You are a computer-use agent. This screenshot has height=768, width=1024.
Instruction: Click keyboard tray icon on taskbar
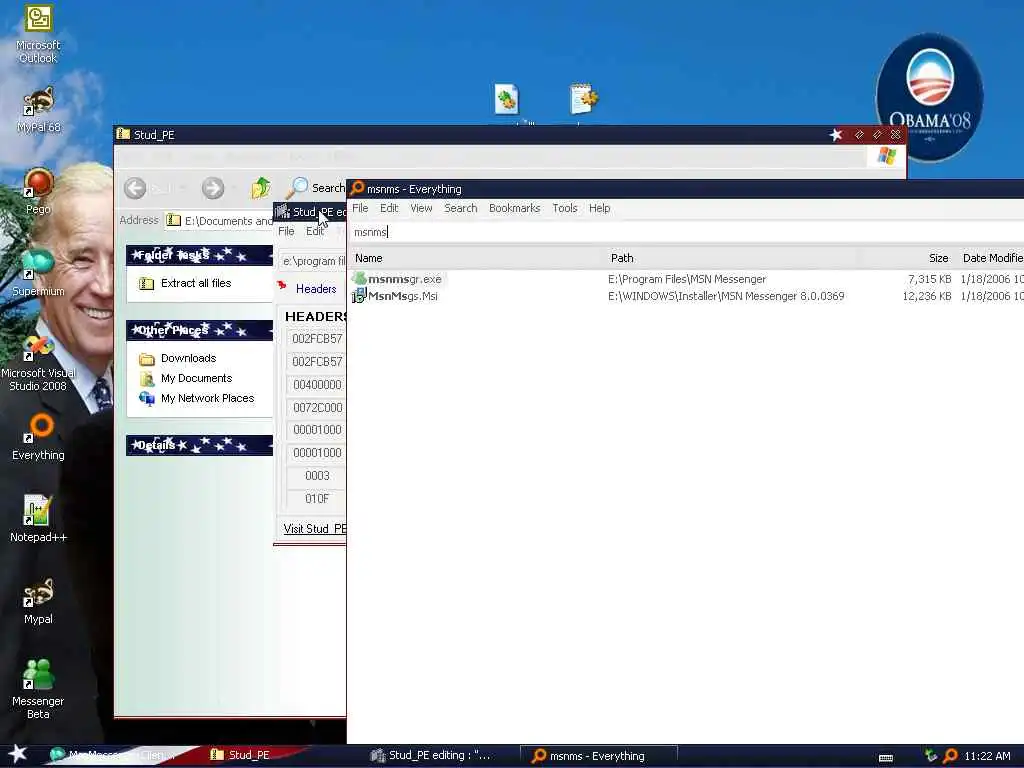pos(886,757)
